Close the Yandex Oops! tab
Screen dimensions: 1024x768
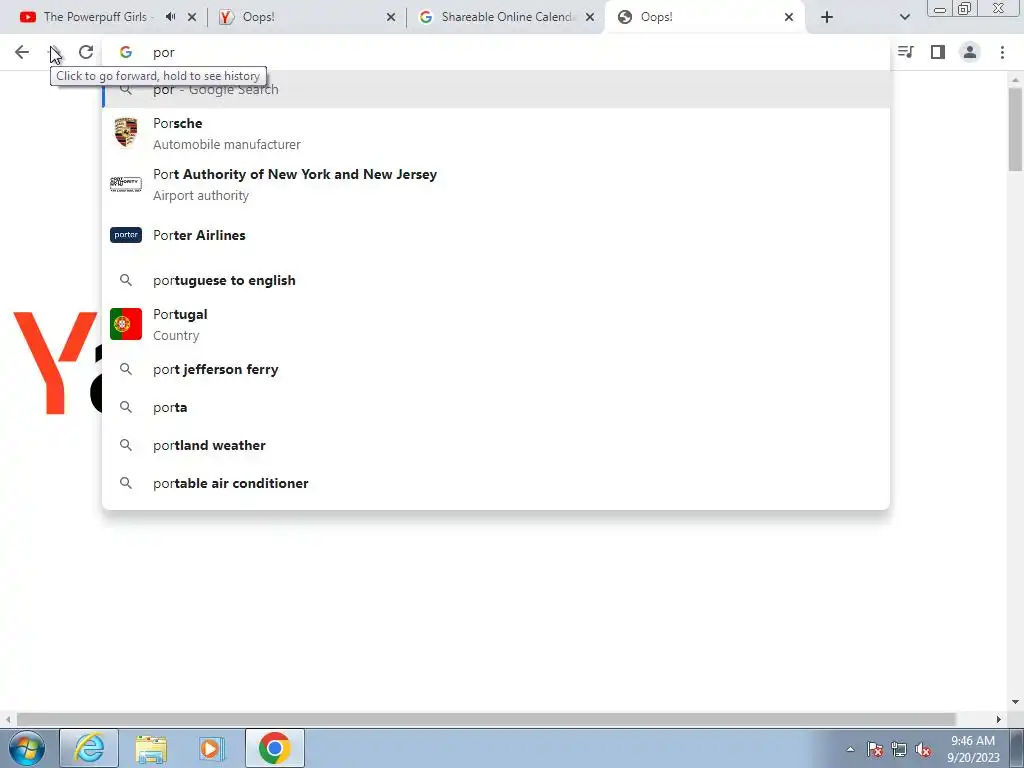(391, 17)
